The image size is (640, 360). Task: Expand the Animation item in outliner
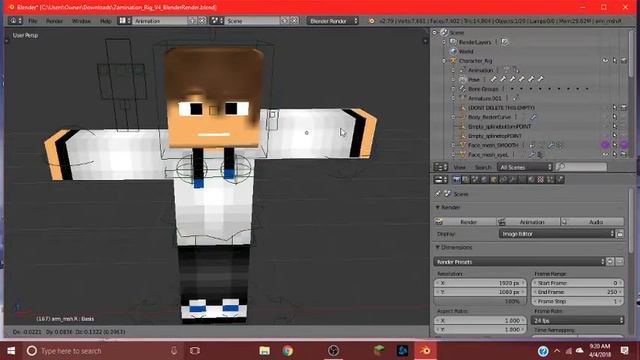453,70
